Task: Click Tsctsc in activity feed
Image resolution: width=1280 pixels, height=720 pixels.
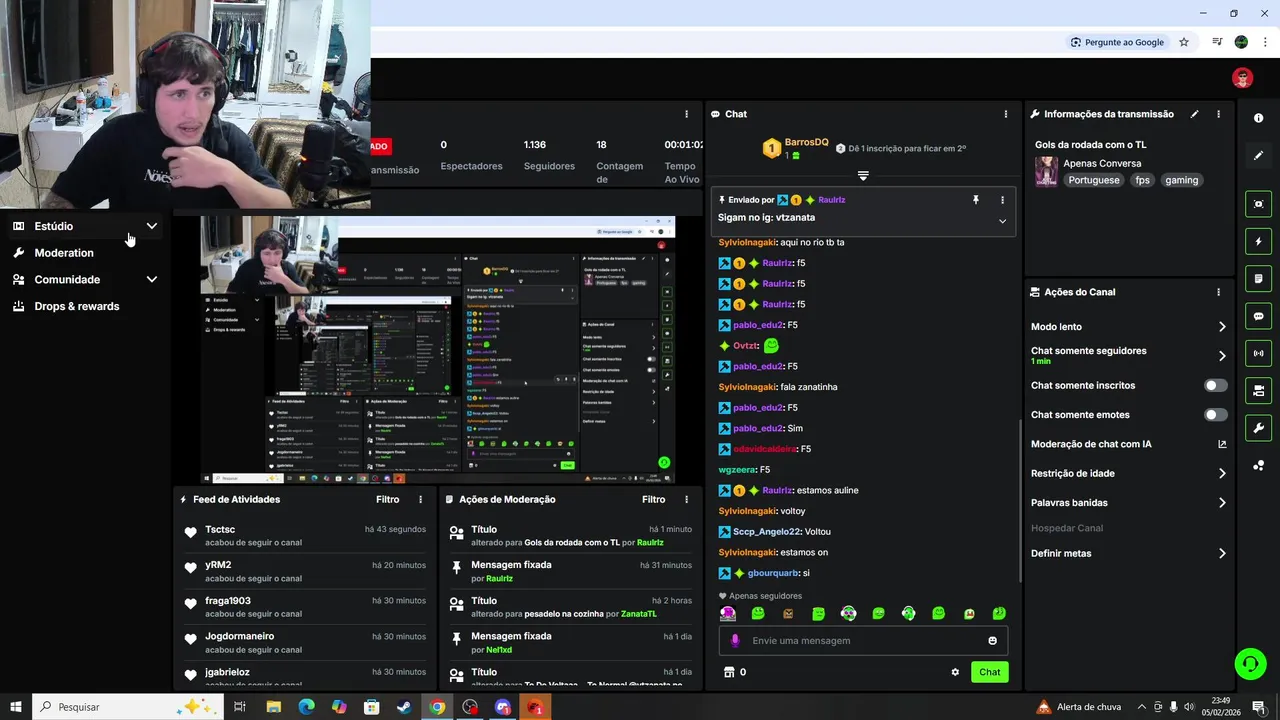Action: 220,529
